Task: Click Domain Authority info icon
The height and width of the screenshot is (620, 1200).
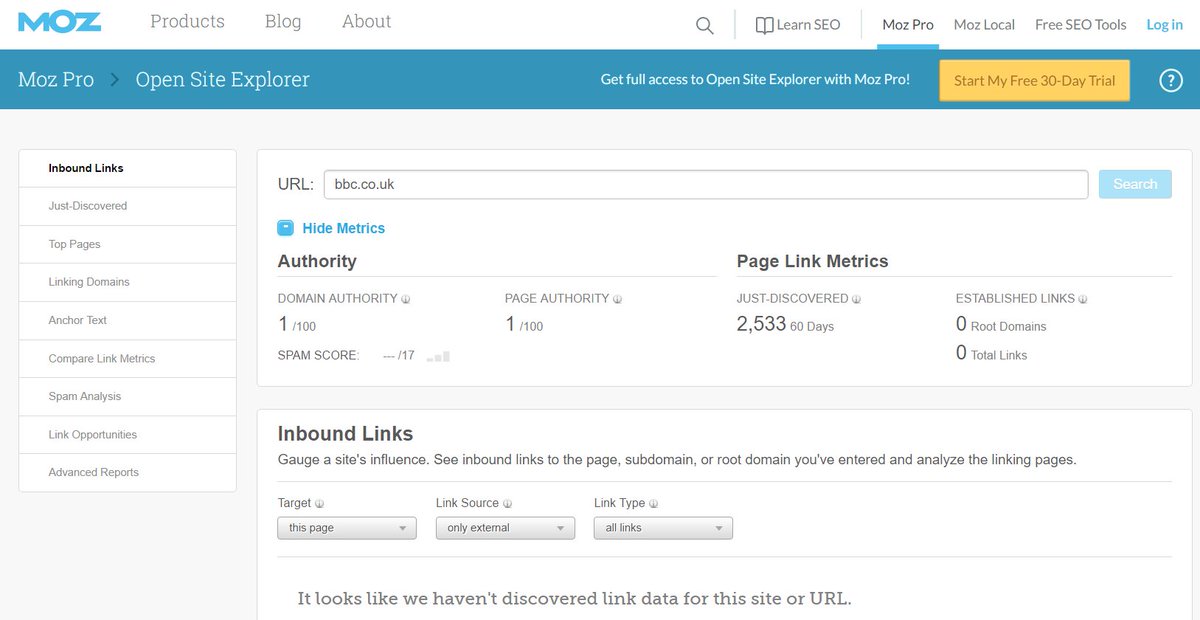Action: tap(406, 299)
